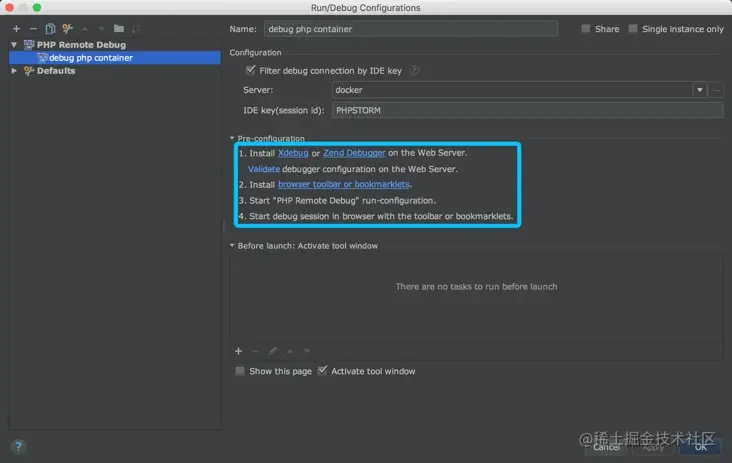The height and width of the screenshot is (463, 732).
Task: Toggle Filter debug connection by IDE key
Action: tap(251, 70)
